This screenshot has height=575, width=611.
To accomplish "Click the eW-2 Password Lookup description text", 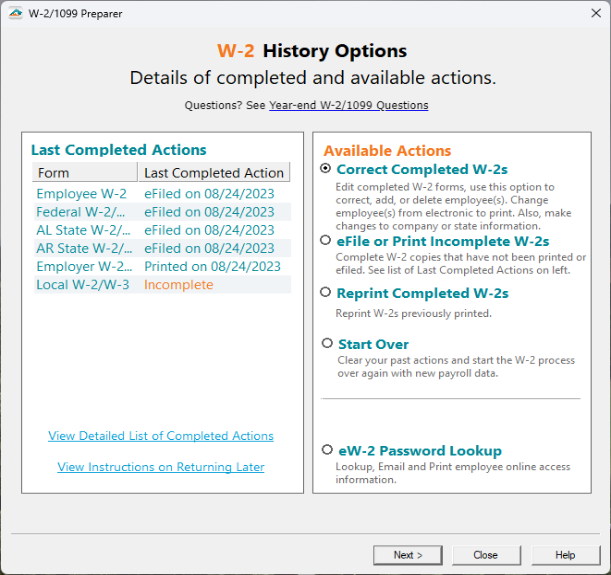I will click(x=453, y=473).
